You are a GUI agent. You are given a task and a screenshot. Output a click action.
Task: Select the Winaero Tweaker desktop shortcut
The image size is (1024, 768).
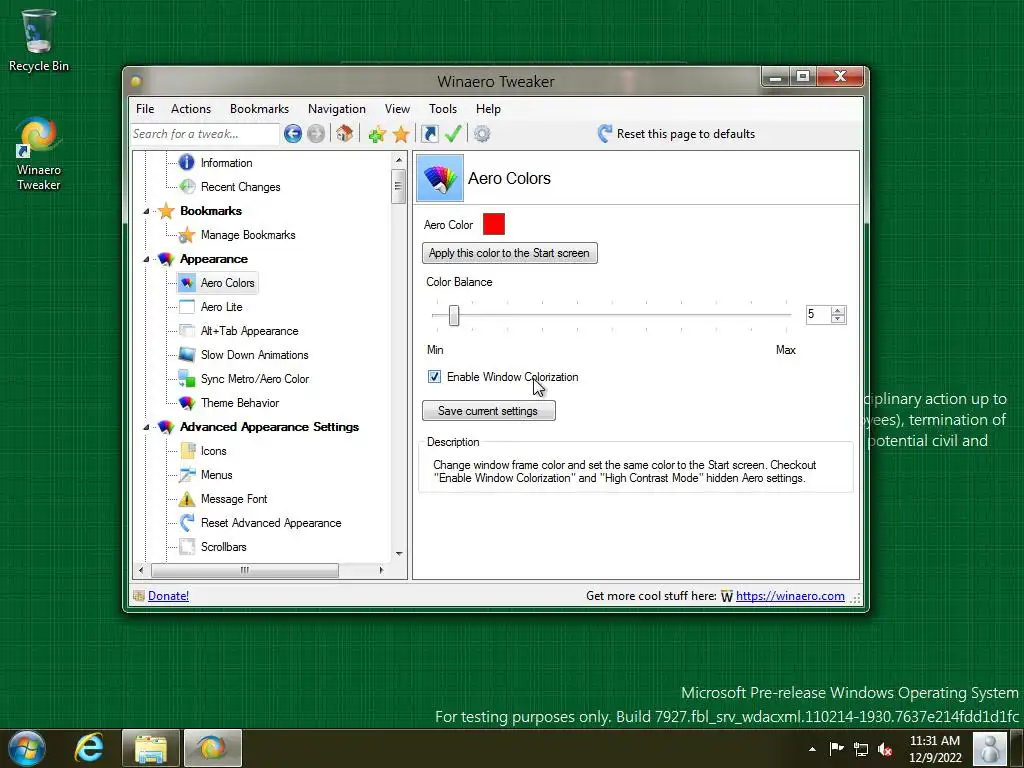tap(39, 154)
